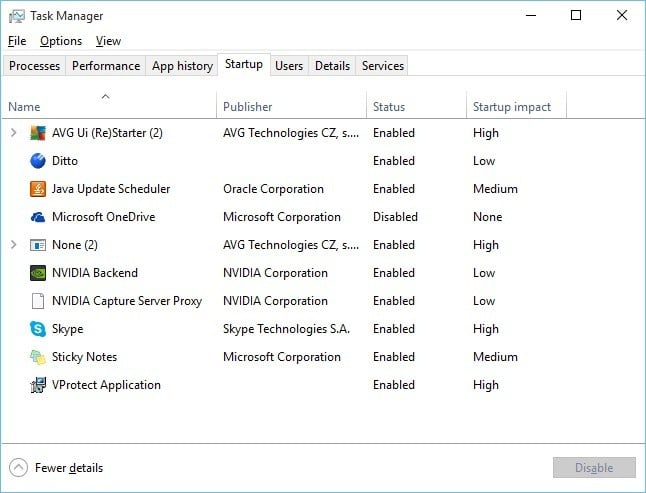Click the AVG Ui (Re)Starter icon
This screenshot has height=493, width=646.
[x=39, y=133]
